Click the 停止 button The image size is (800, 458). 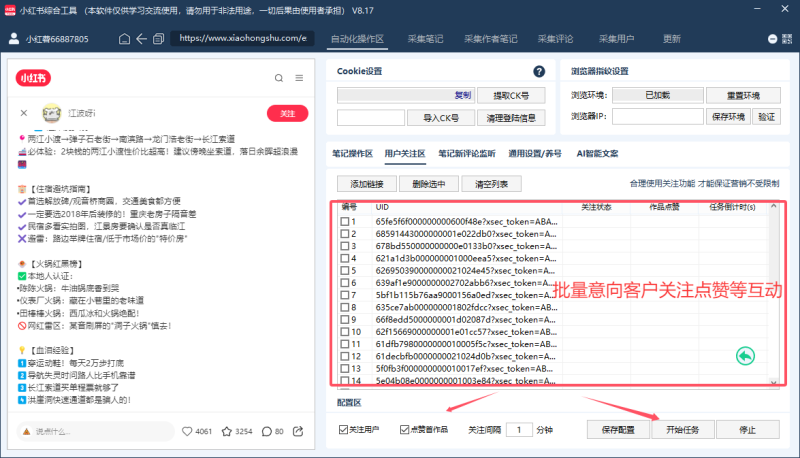(x=747, y=430)
